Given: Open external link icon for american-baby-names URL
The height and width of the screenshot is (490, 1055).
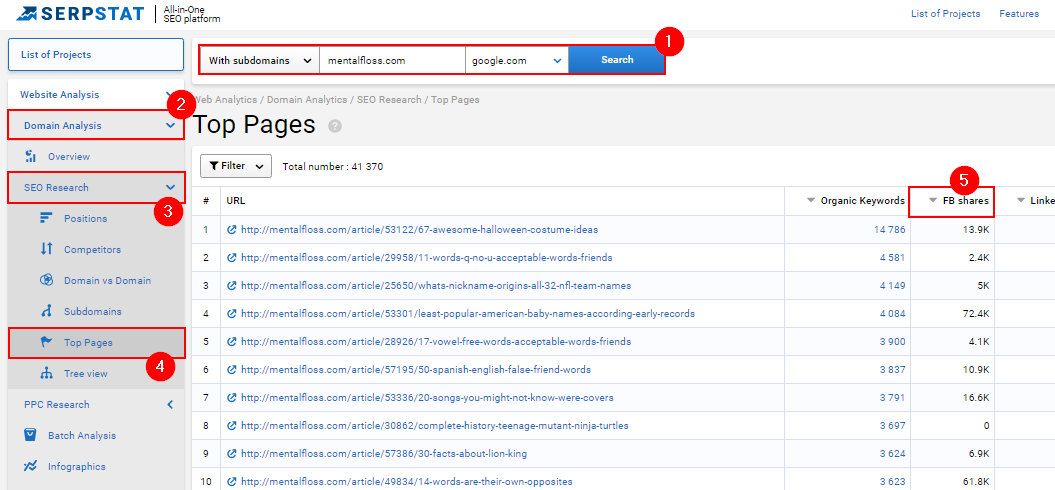Looking at the screenshot, I should click(x=232, y=314).
